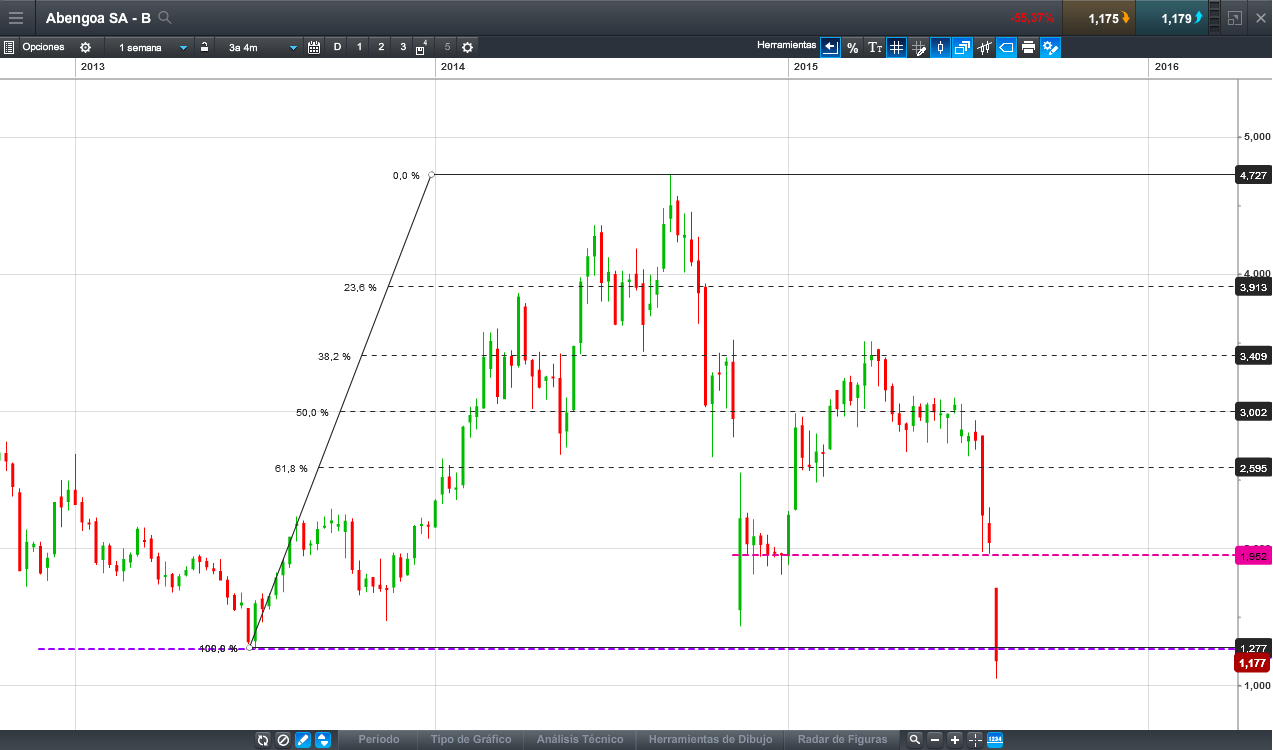Viewport: 1273px width, 750px height.
Task: Click the Herramientas toolbar label
Action: tap(786, 47)
